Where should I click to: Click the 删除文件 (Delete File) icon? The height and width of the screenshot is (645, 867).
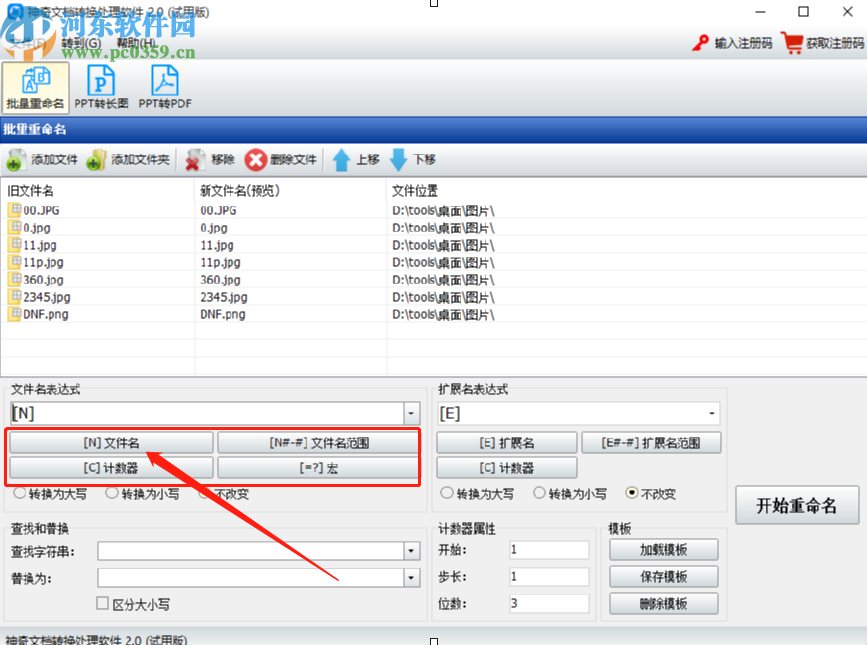coord(256,159)
